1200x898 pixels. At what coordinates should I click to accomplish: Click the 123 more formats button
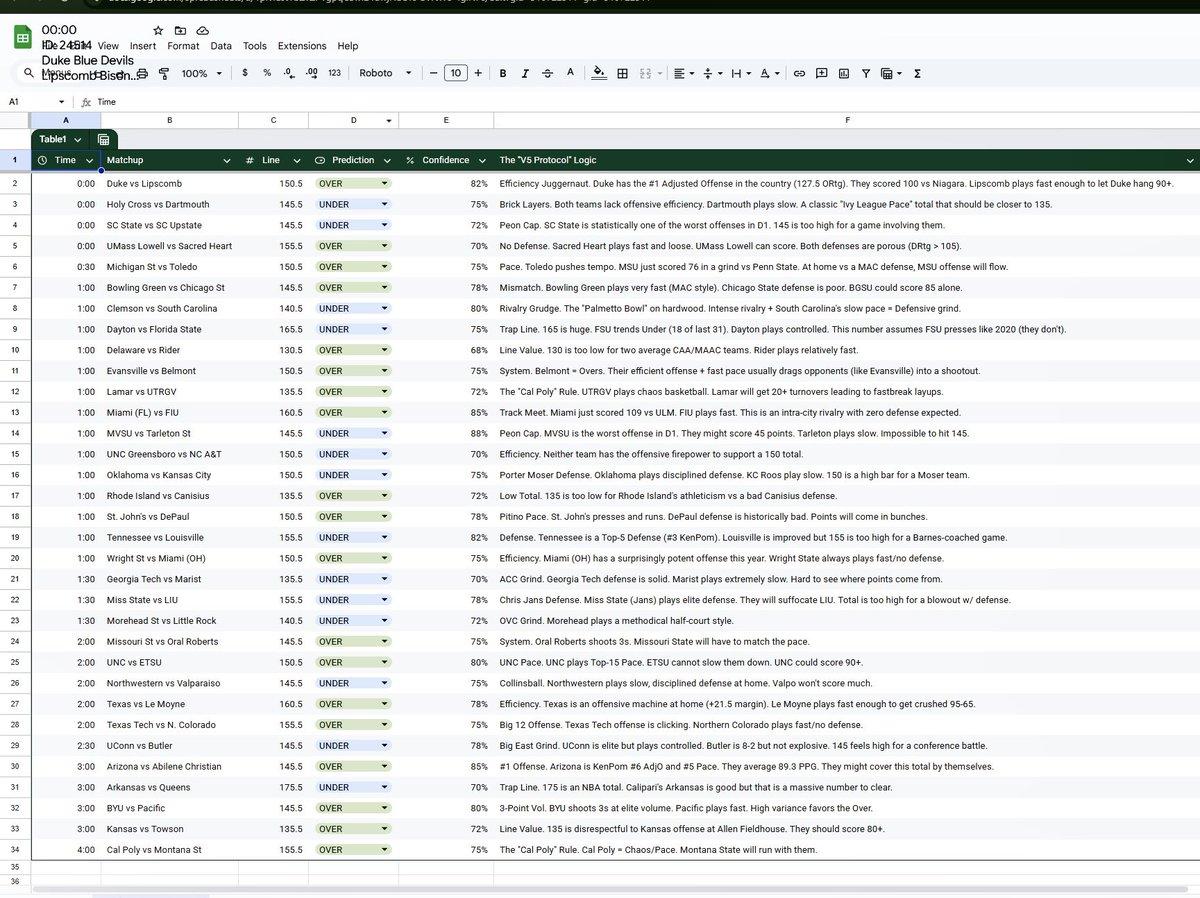(x=335, y=73)
